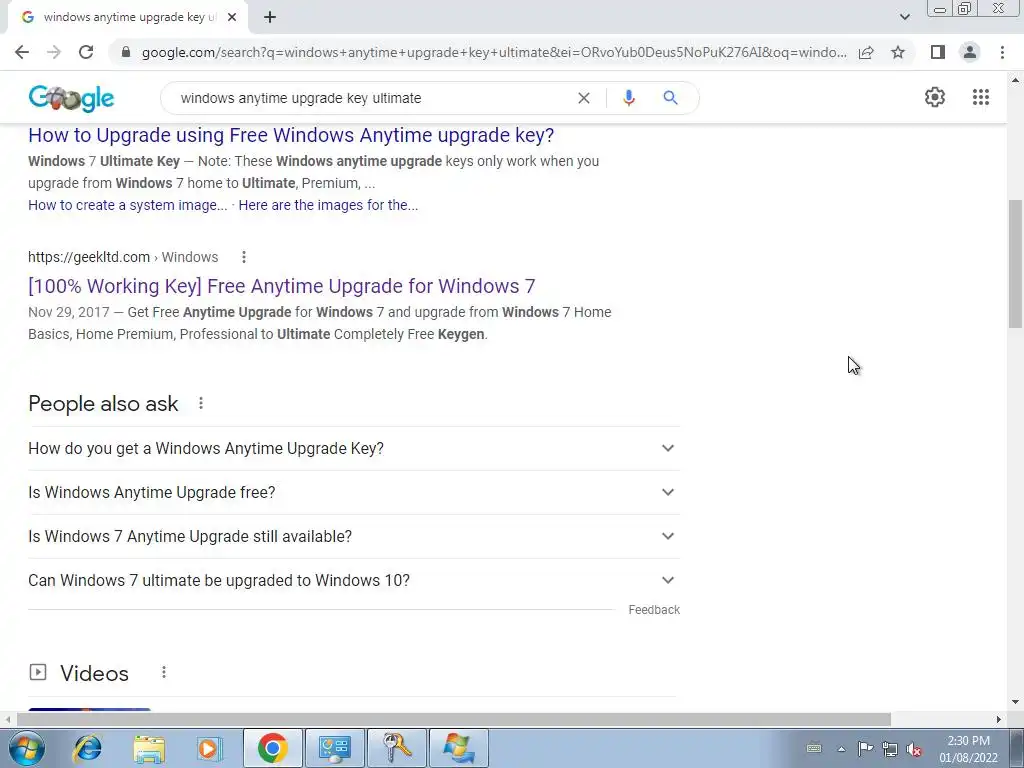Screen dimensions: 1024x768
Task: Open the Chrome profile avatar icon
Action: [970, 52]
